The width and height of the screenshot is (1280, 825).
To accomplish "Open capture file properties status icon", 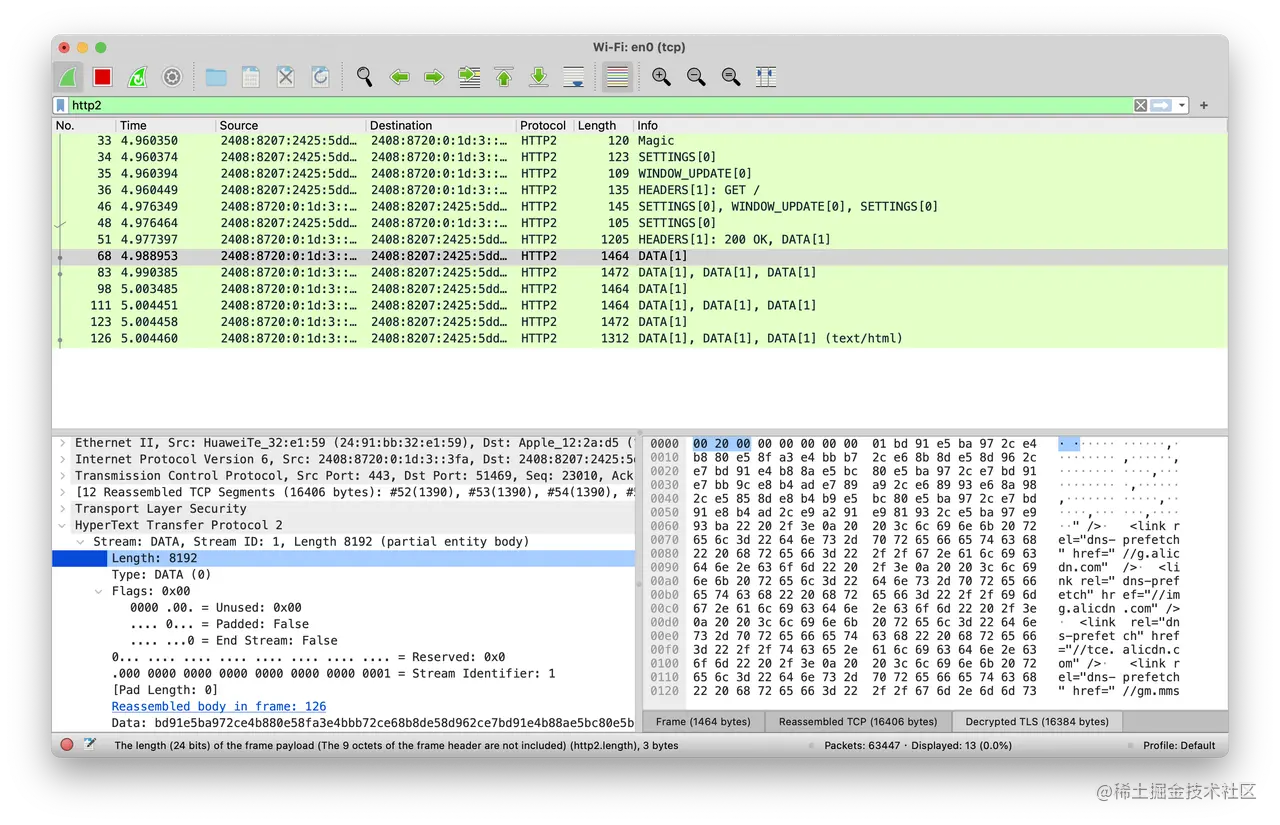I will (89, 745).
